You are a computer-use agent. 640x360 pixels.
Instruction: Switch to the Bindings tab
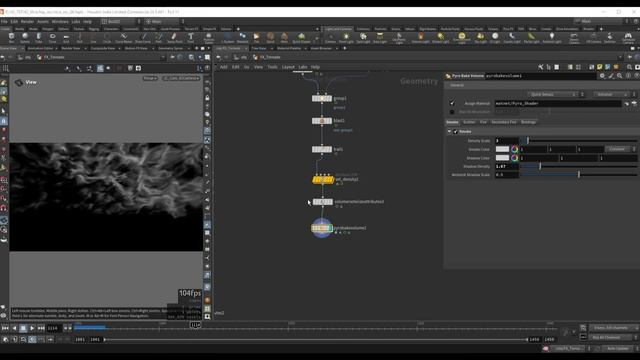click(x=528, y=122)
